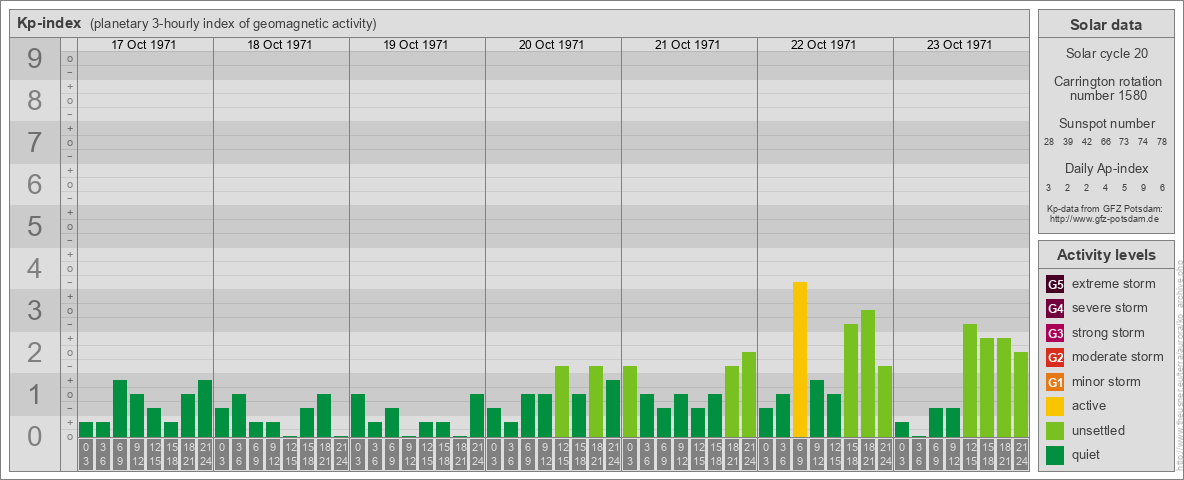The width and height of the screenshot is (1184, 480).
Task: Click the 'extreme storm' legend label
Action: click(1114, 284)
